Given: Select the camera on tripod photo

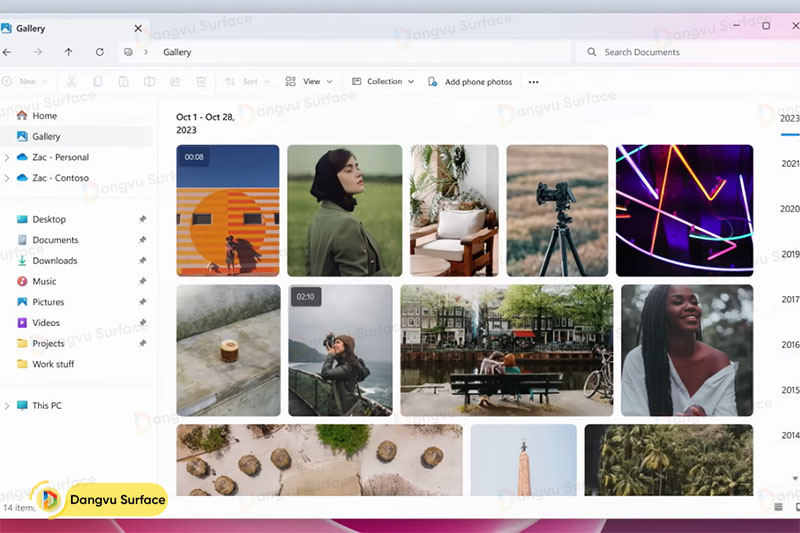Looking at the screenshot, I should pyautogui.click(x=557, y=211).
